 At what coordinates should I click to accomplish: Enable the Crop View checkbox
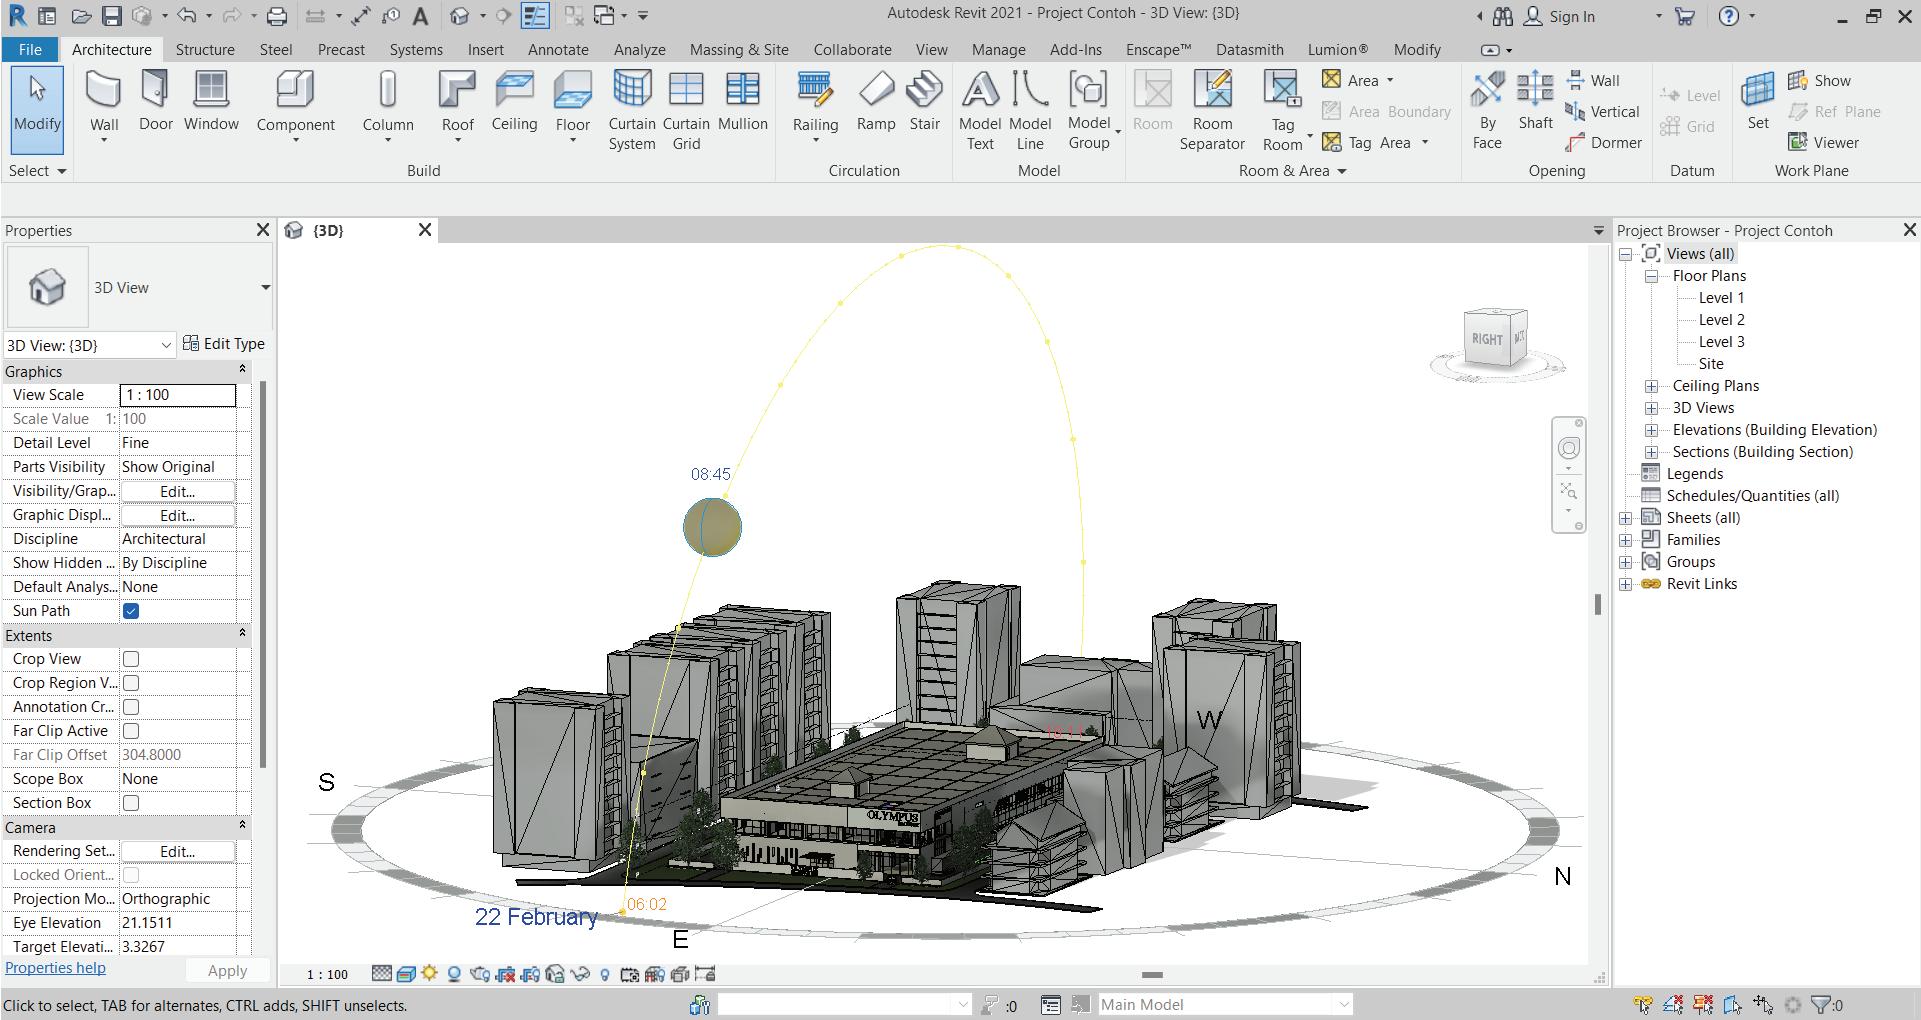(131, 659)
